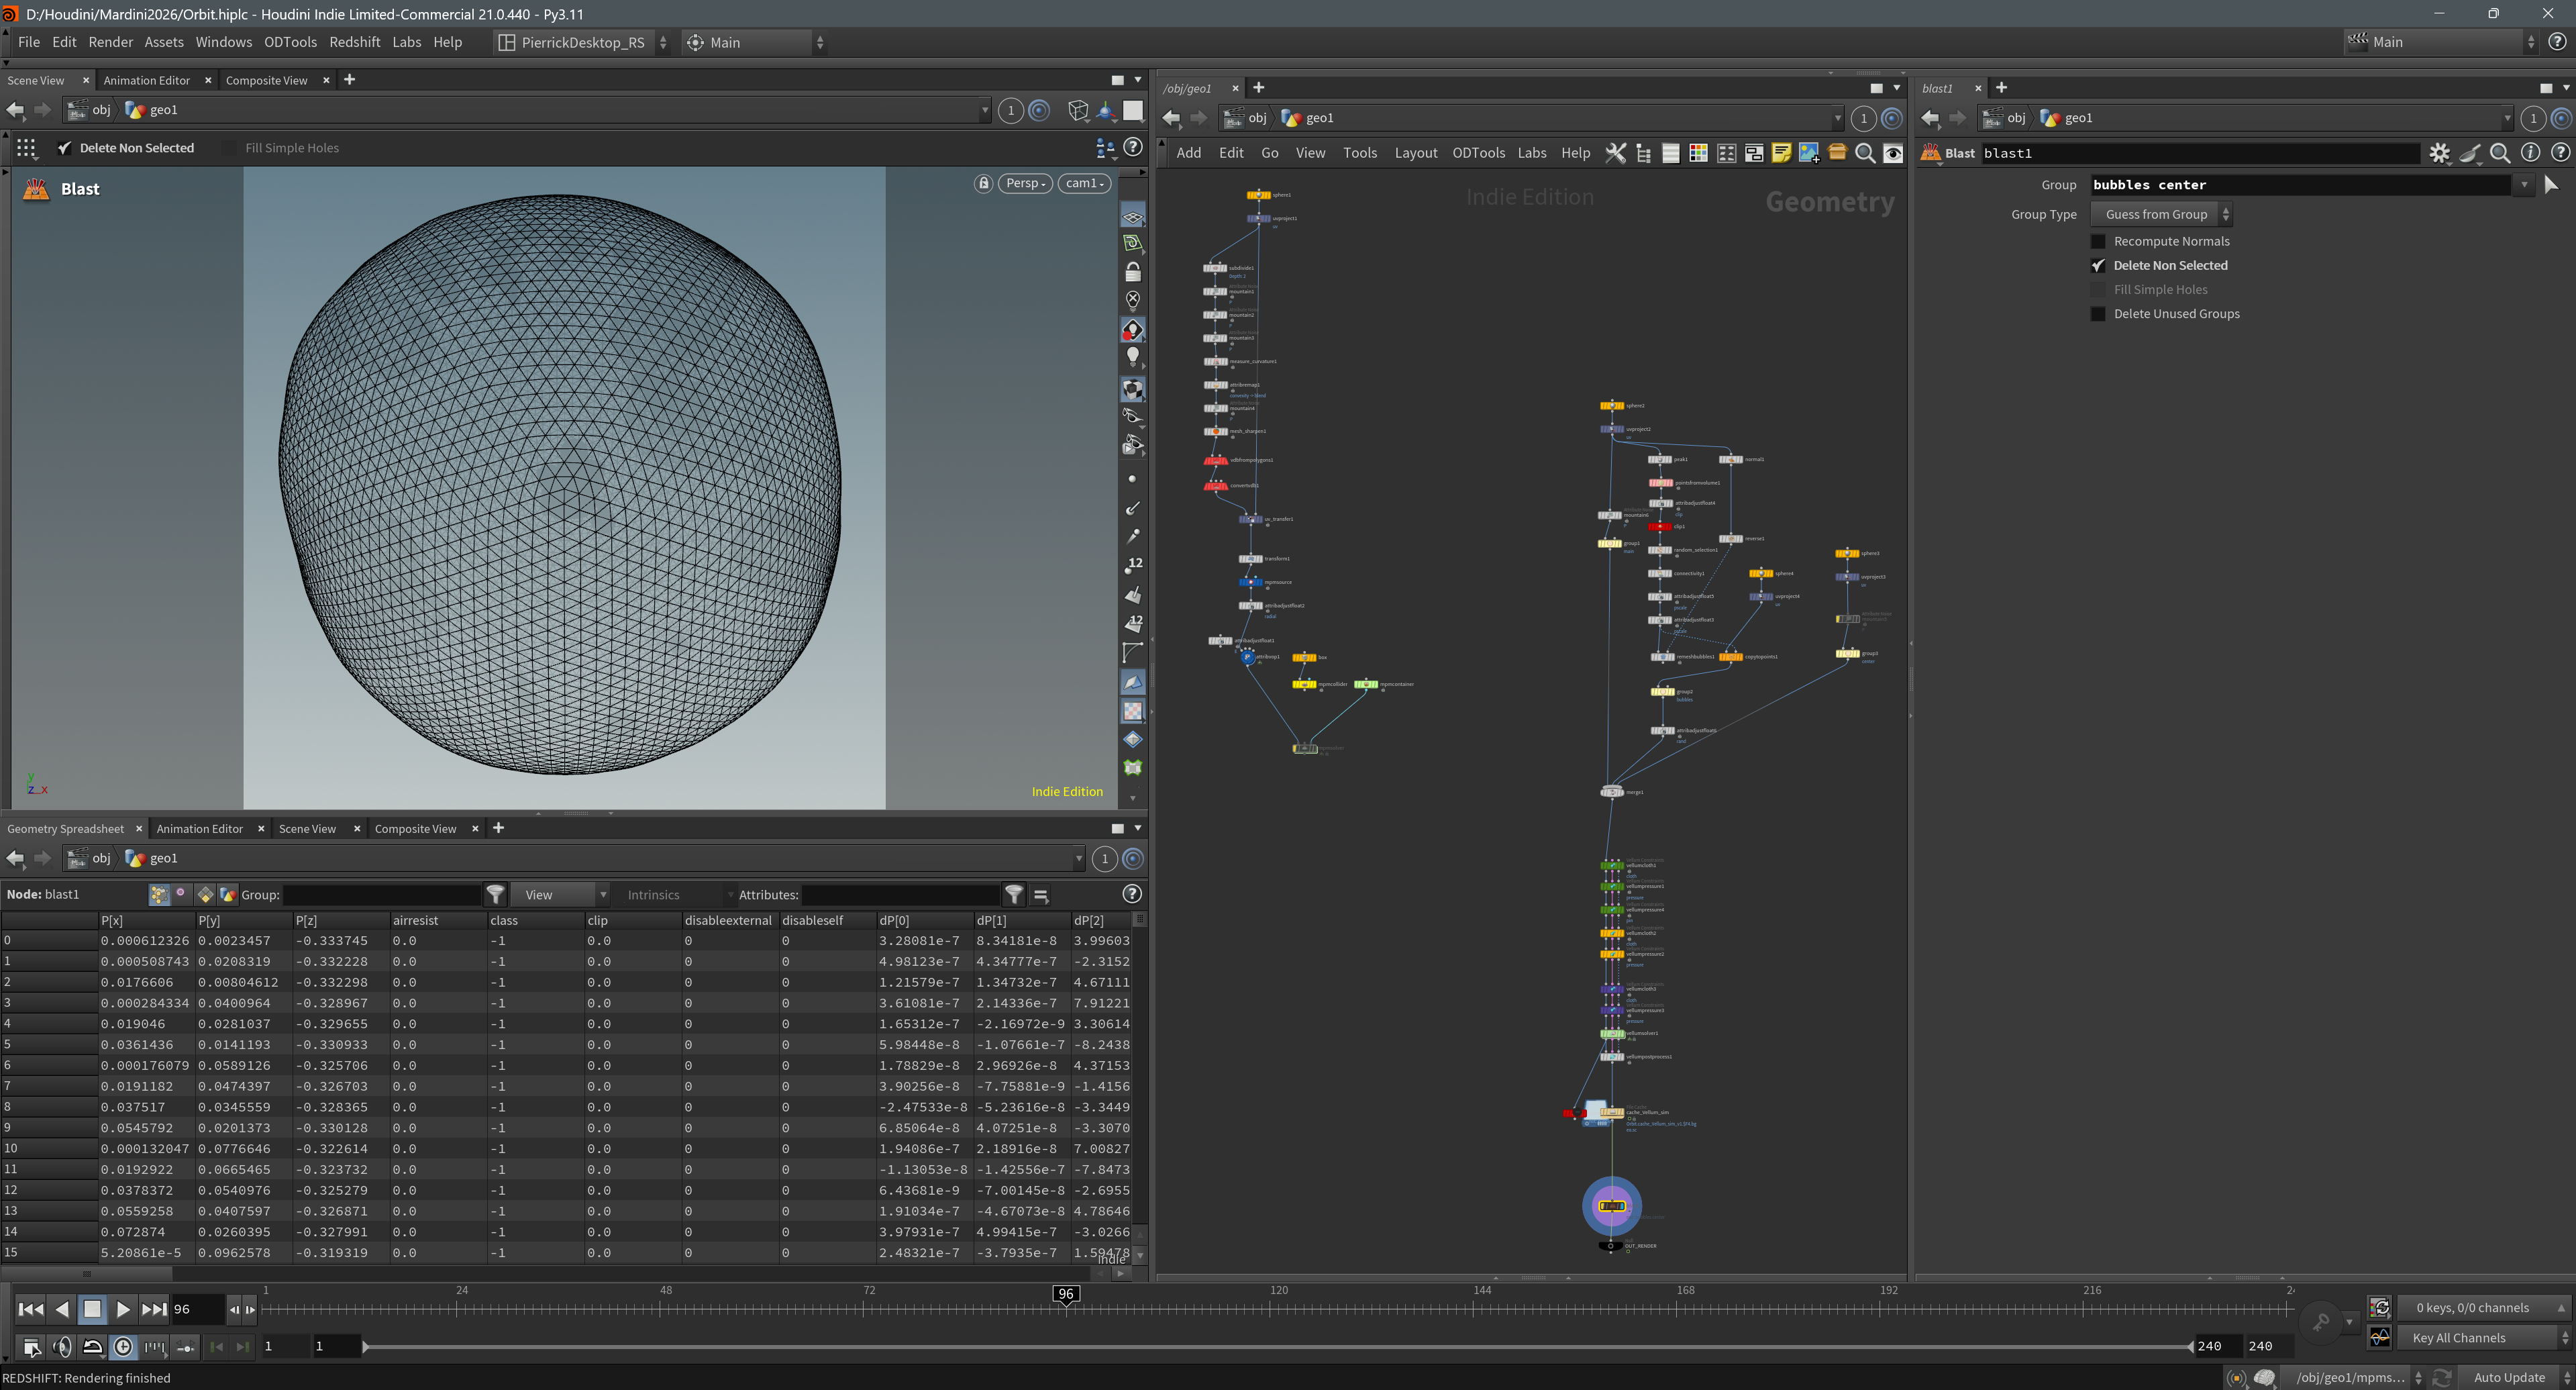The width and height of the screenshot is (2576, 1390).
Task: Click the current frame field showing 96
Action: pyautogui.click(x=197, y=1309)
